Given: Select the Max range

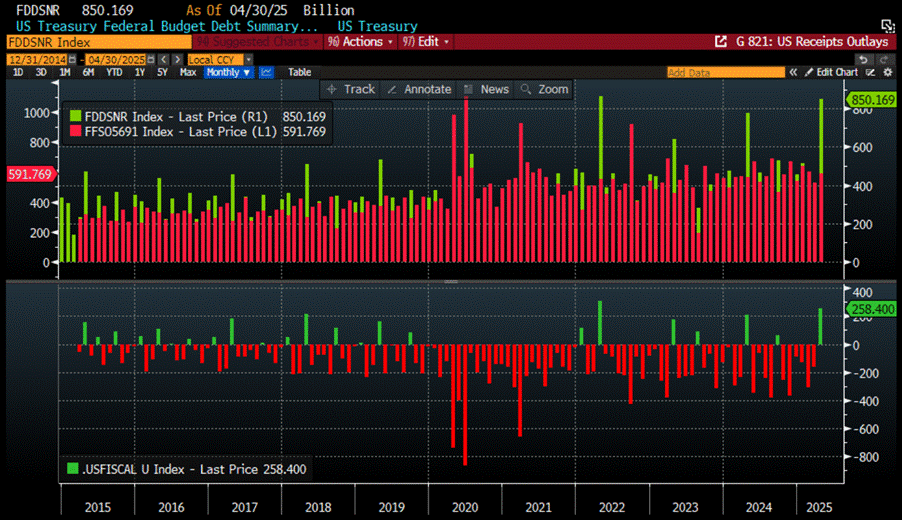Looking at the screenshot, I should (x=188, y=72).
